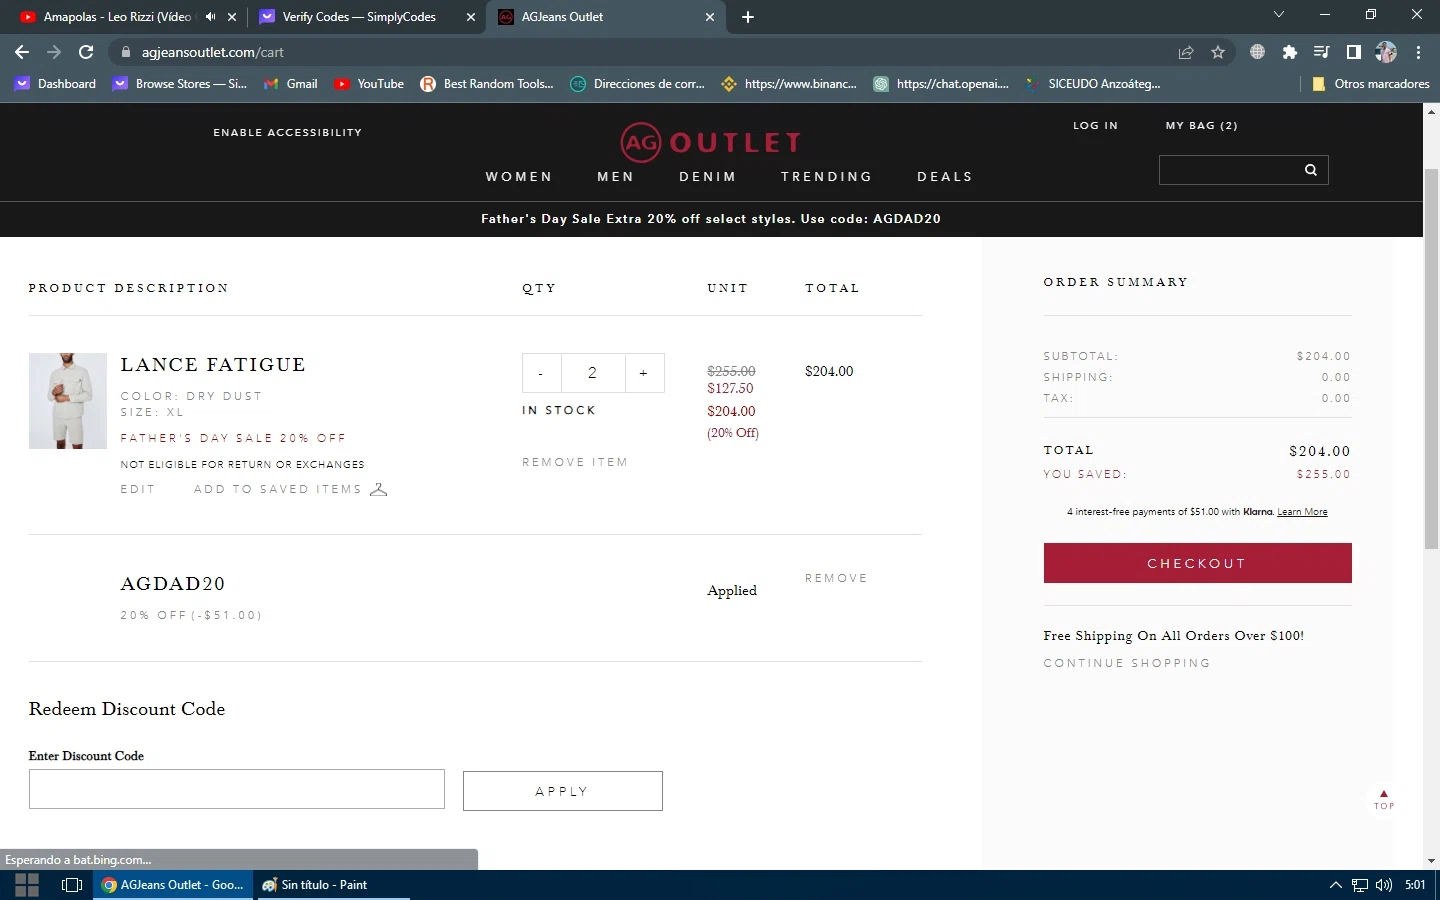This screenshot has height=900, width=1440.
Task: Click the globe extension icon in toolbar
Action: click(1257, 52)
